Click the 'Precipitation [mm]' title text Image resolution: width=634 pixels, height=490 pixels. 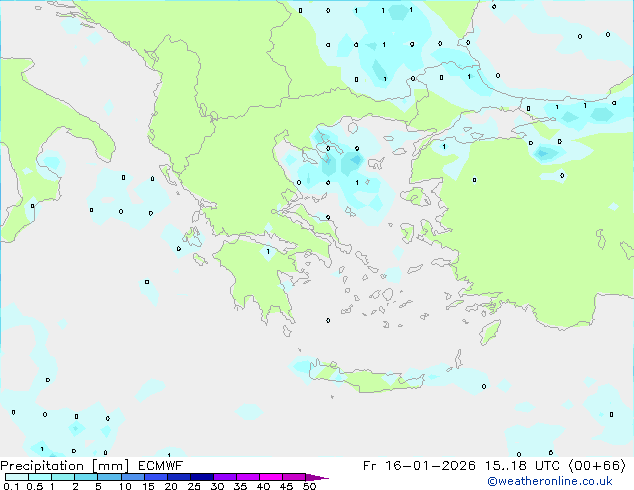click(x=64, y=466)
